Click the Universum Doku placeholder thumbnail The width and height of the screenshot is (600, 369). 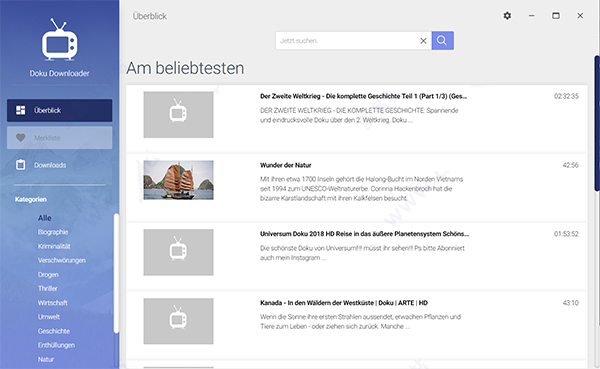point(178,252)
